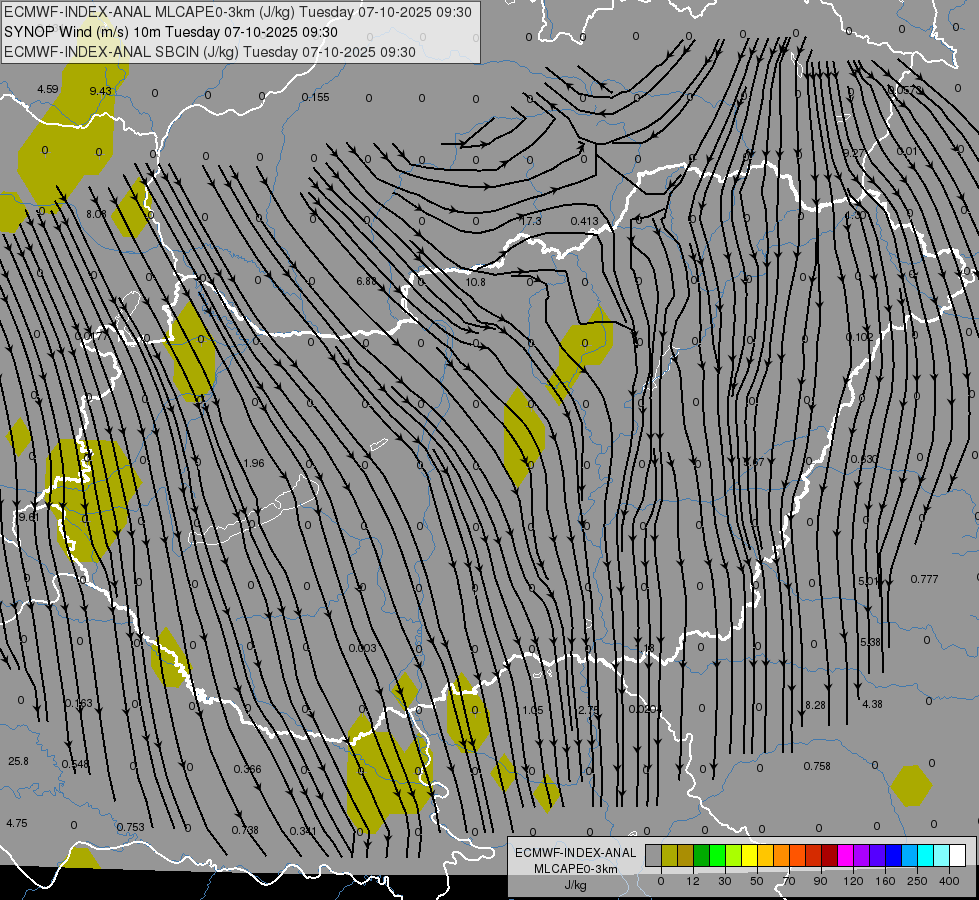The image size is (979, 900).
Task: Click the map value '10.8'
Action: pos(475,282)
